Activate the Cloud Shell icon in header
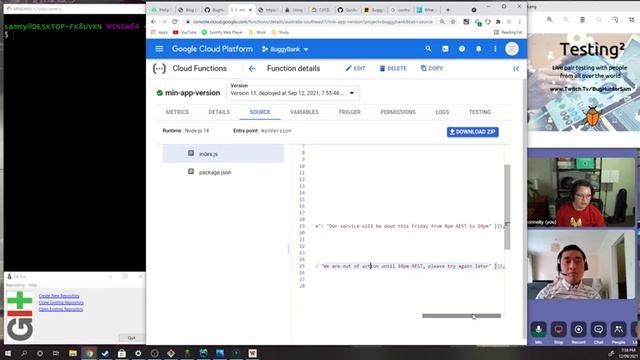Viewport: 640px width, 360px height. click(x=445, y=49)
